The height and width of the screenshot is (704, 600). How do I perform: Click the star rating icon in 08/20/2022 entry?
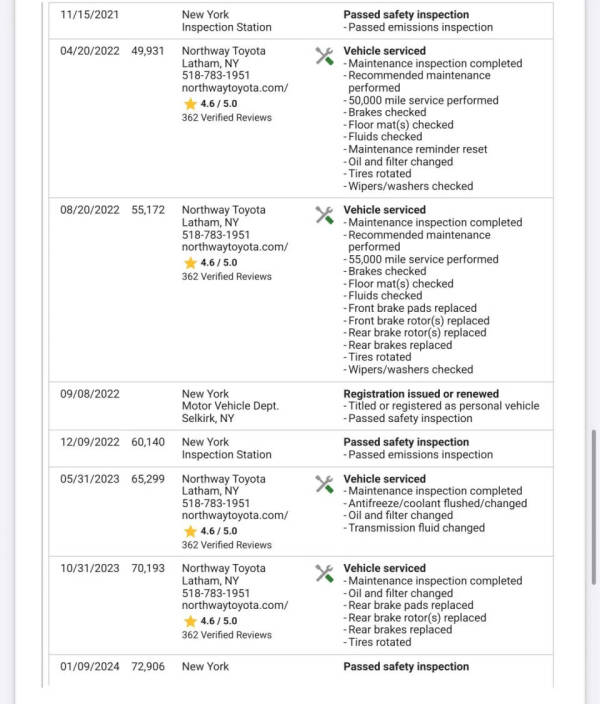[190, 263]
